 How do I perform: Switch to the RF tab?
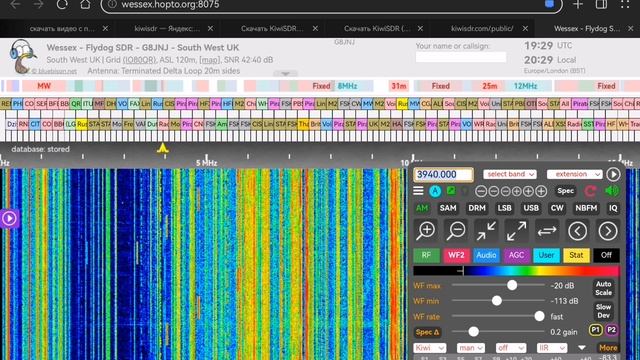click(426, 255)
